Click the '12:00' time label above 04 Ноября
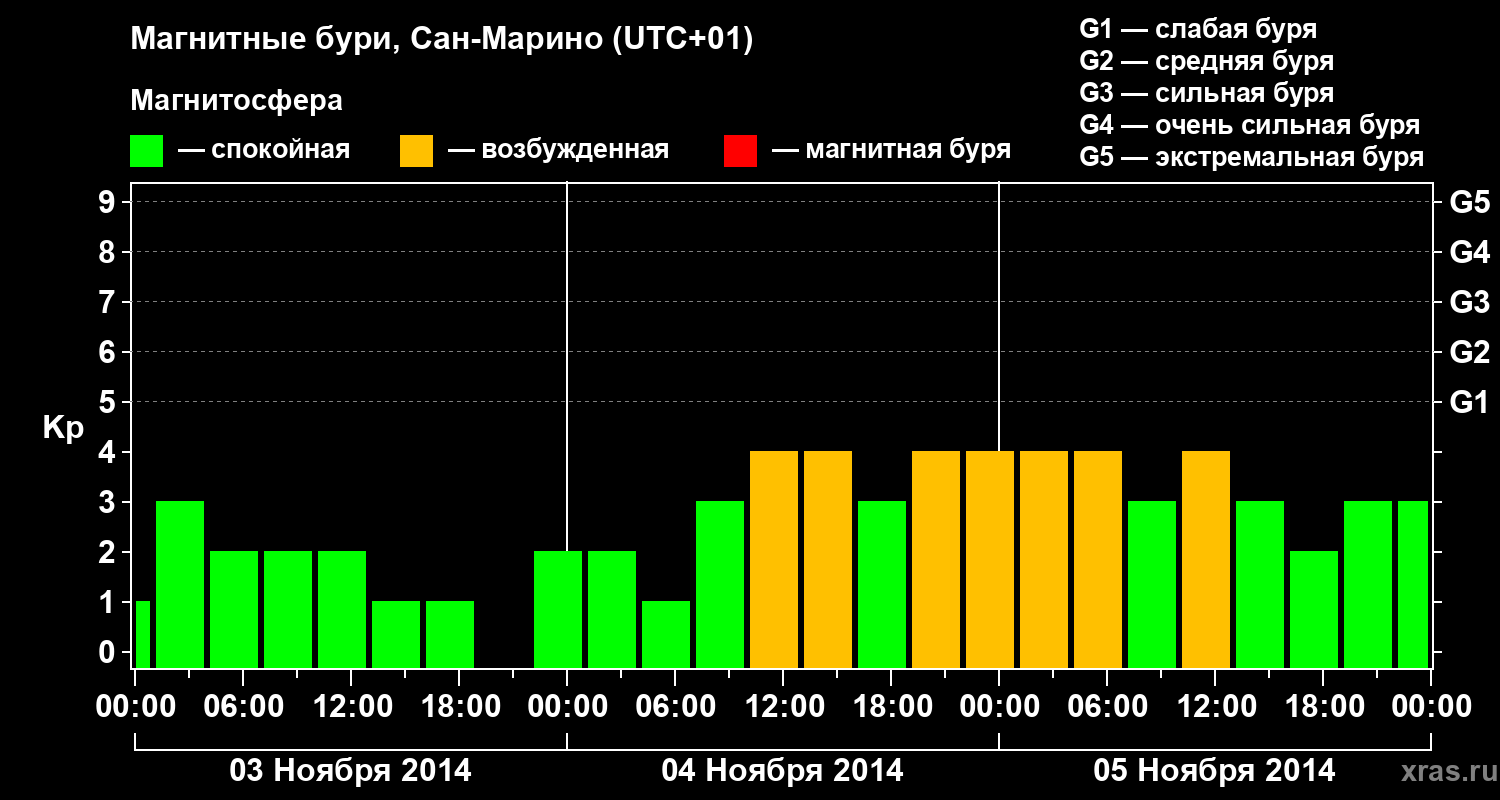This screenshot has width=1500, height=800. pyautogui.click(x=783, y=706)
